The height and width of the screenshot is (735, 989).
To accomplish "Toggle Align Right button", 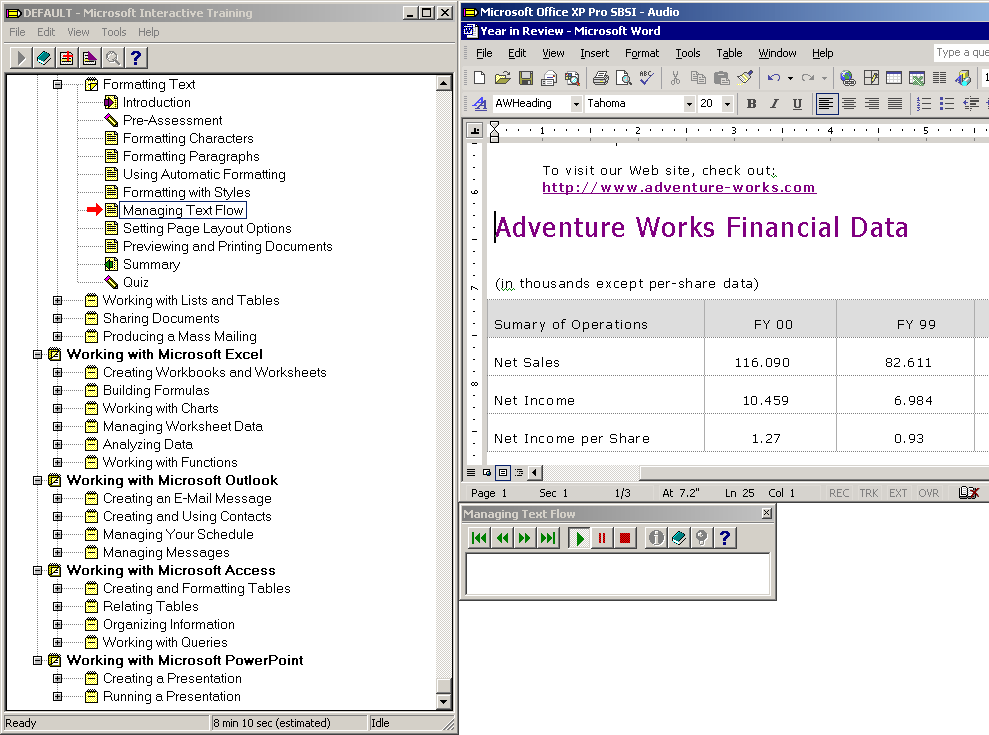I will (872, 103).
